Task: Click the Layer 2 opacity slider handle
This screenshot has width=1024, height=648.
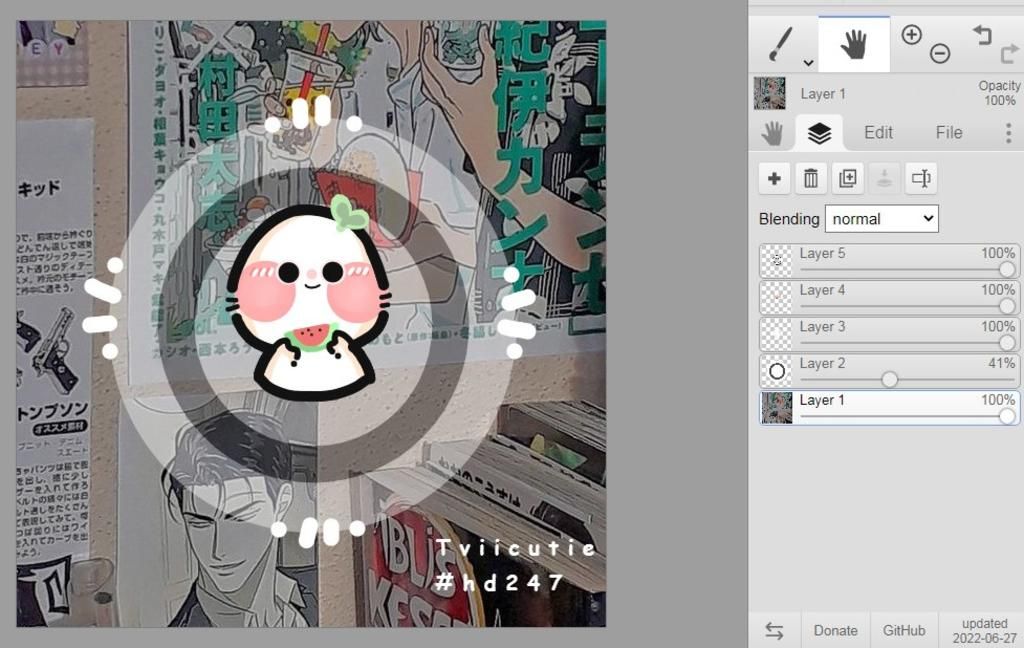Action: pos(889,379)
